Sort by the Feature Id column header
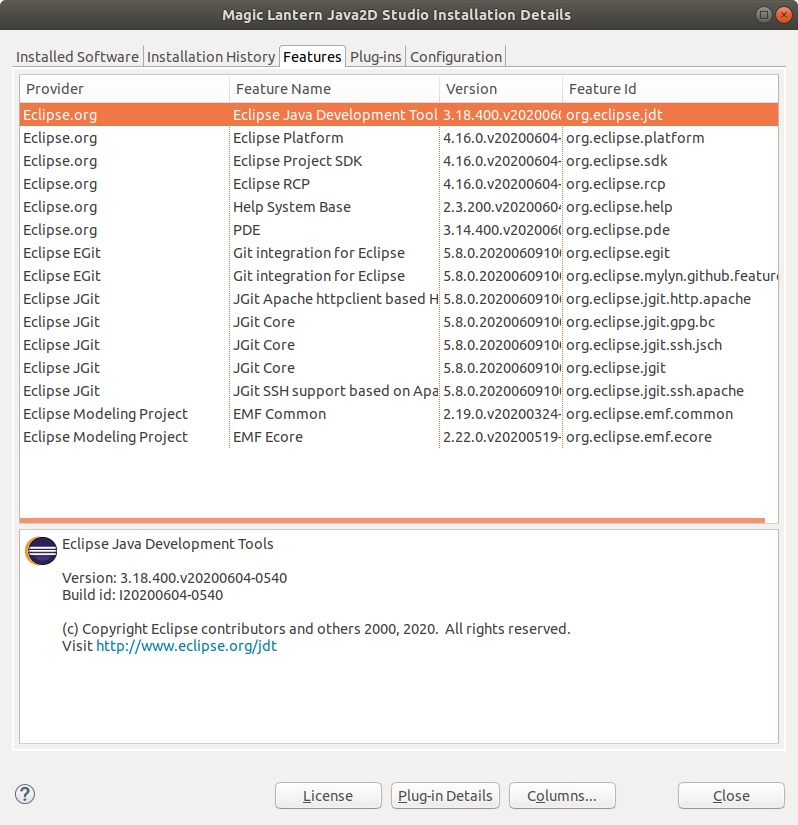 pyautogui.click(x=670, y=89)
